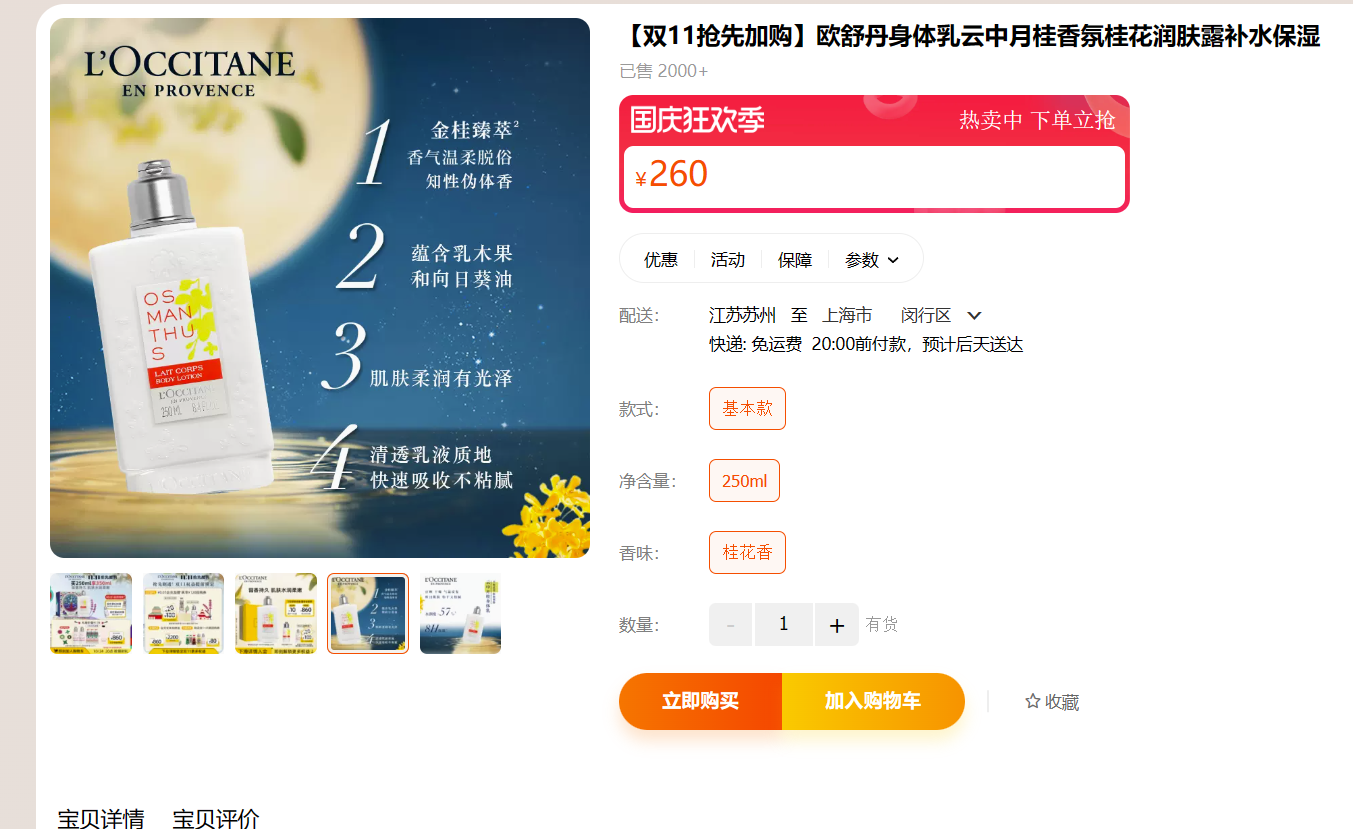This screenshot has width=1353, height=829.
Task: Choose the 桂花香 fragrance option
Action: pos(747,552)
